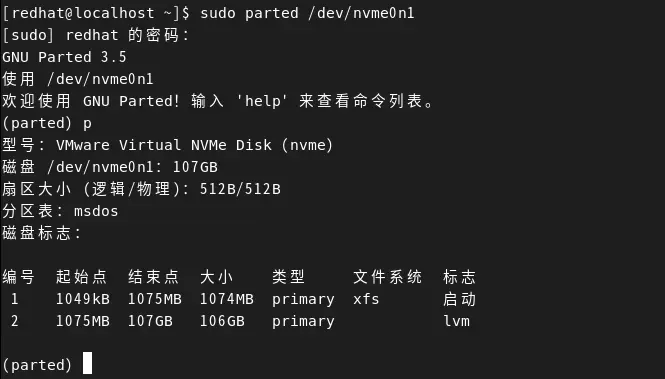Click the terminal cursor block after (parted)
The width and height of the screenshot is (665, 379).
click(x=87, y=363)
